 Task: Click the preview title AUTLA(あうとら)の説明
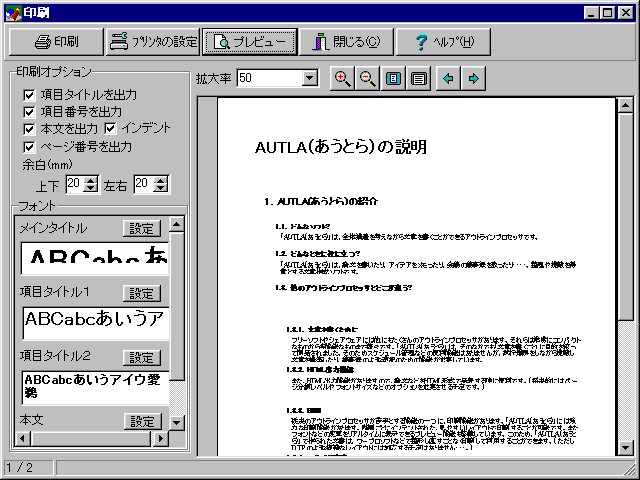tap(341, 147)
